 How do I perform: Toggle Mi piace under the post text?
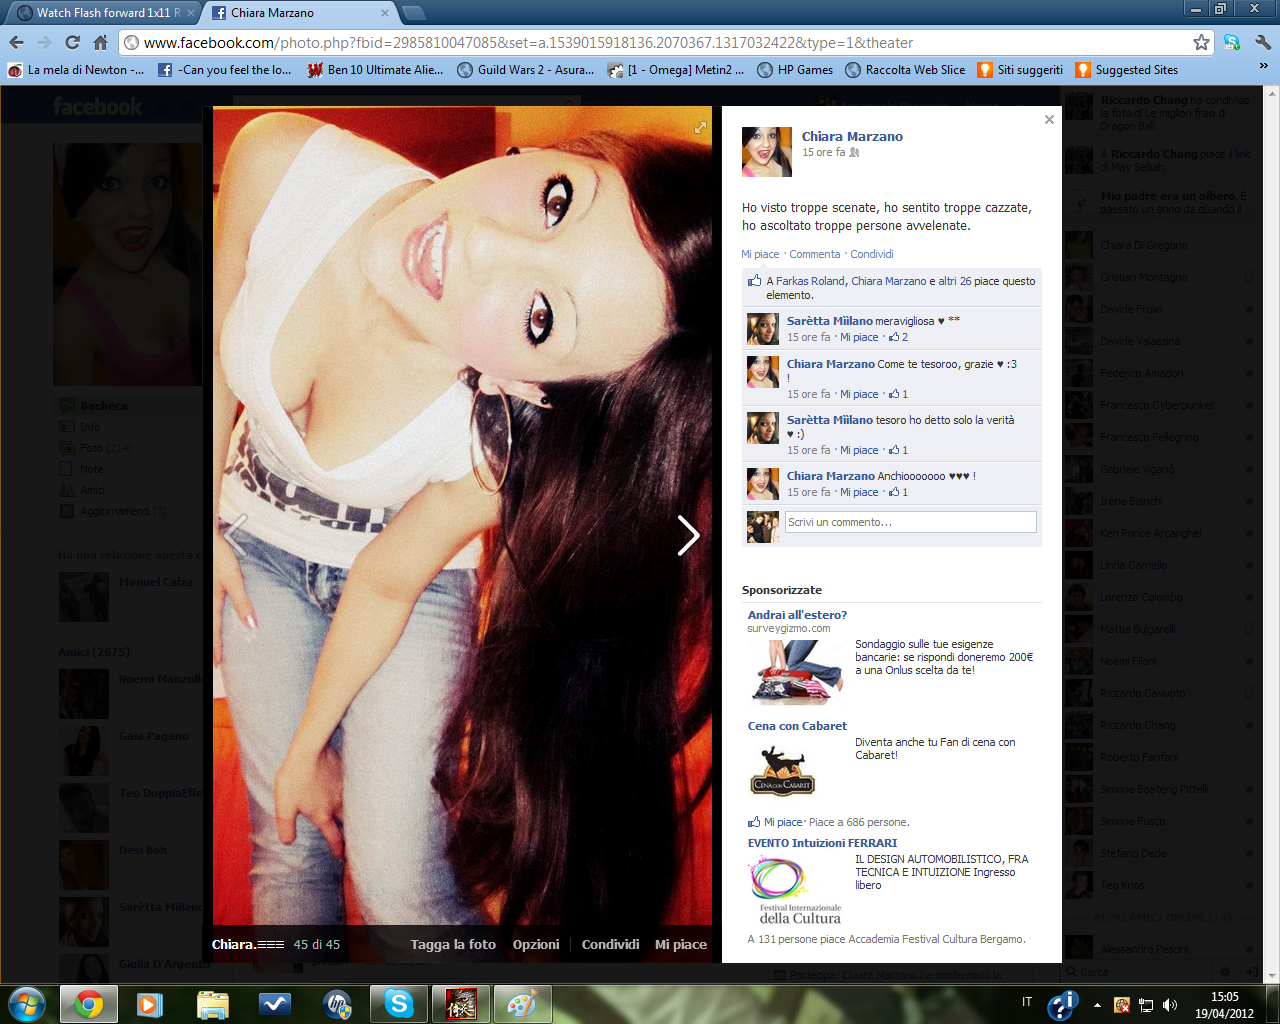pos(760,254)
